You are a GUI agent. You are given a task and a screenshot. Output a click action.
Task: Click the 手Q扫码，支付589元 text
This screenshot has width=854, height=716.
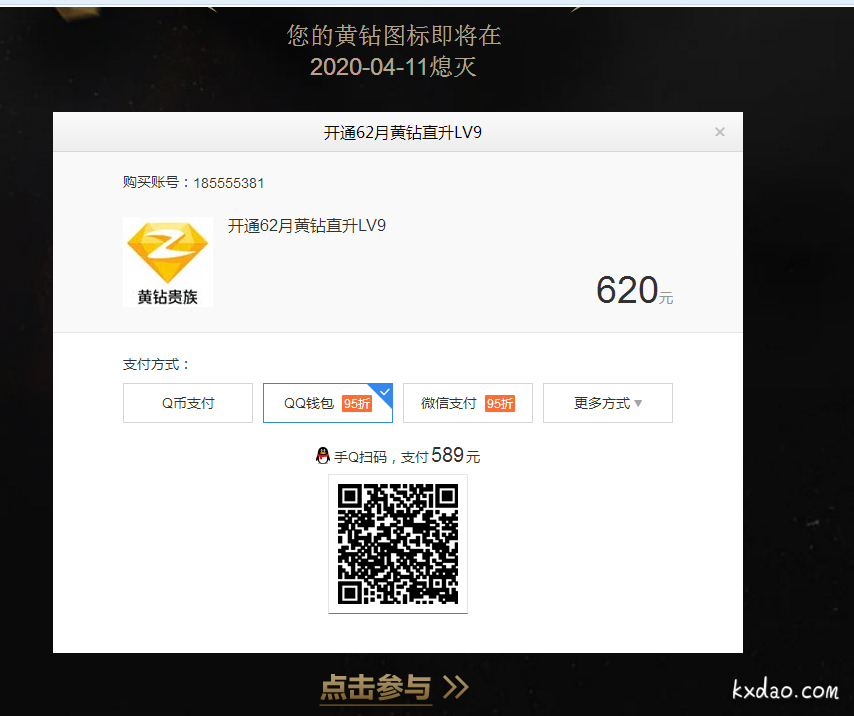click(x=407, y=456)
